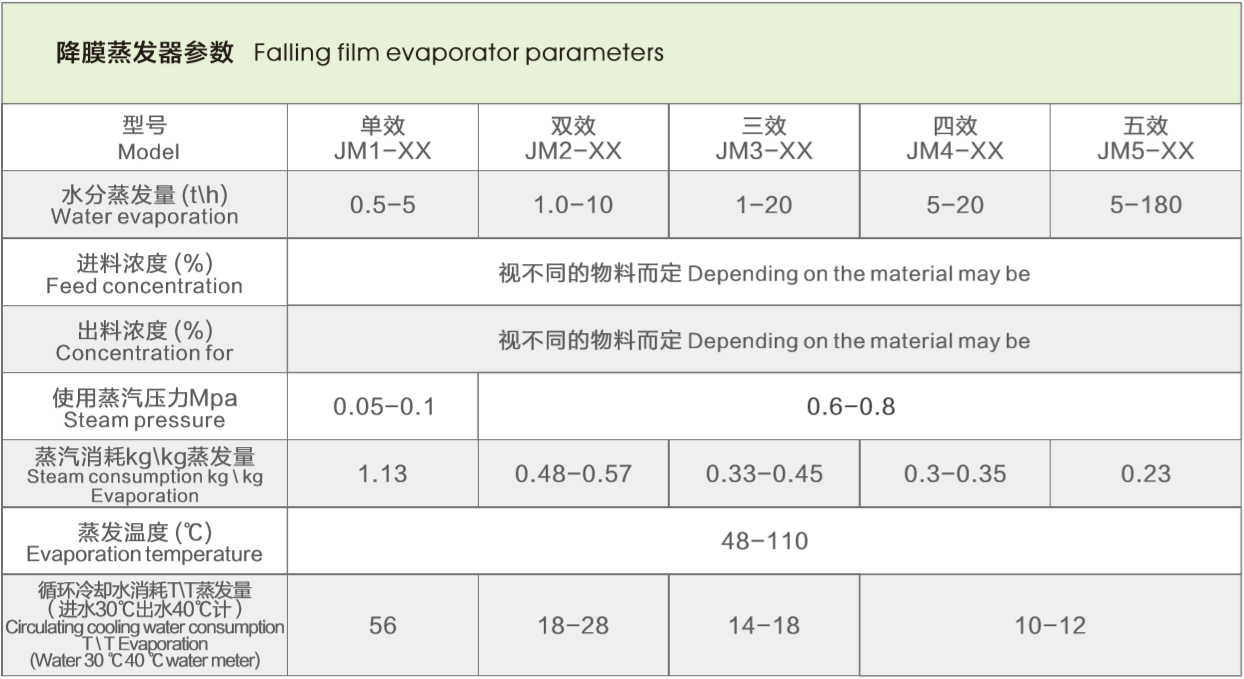Select the Model header cell
Screen dimensions: 1244x679
tap(145, 138)
